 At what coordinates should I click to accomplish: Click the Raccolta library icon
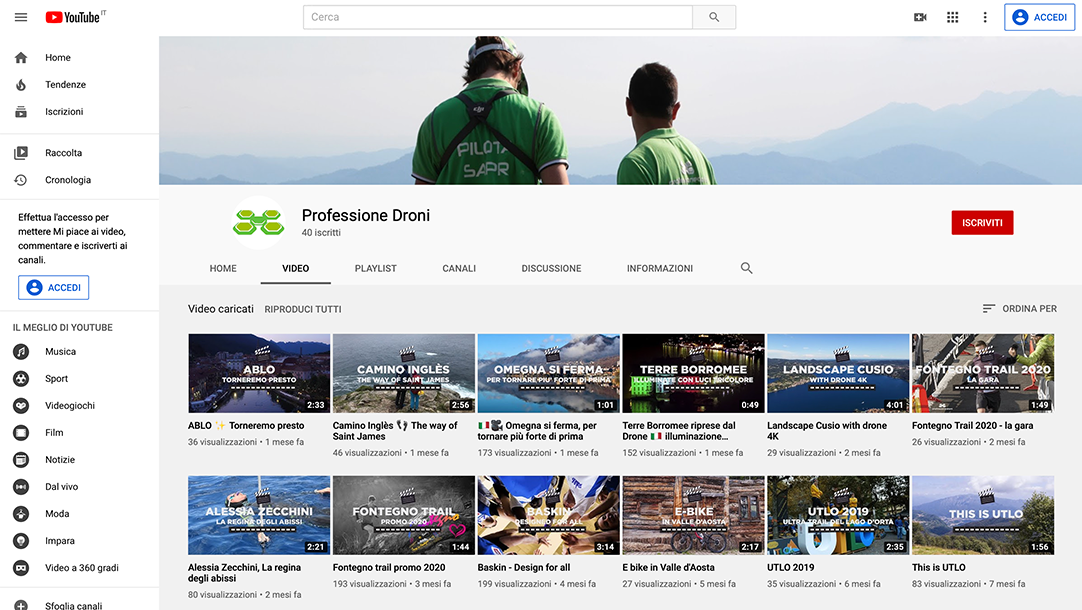(x=21, y=152)
